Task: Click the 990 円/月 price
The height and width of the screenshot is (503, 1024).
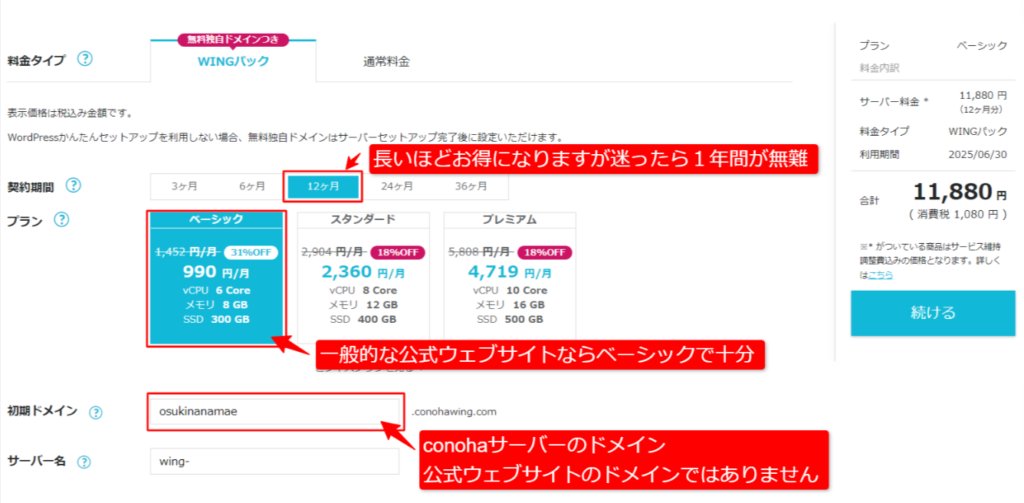Action: click(217, 272)
